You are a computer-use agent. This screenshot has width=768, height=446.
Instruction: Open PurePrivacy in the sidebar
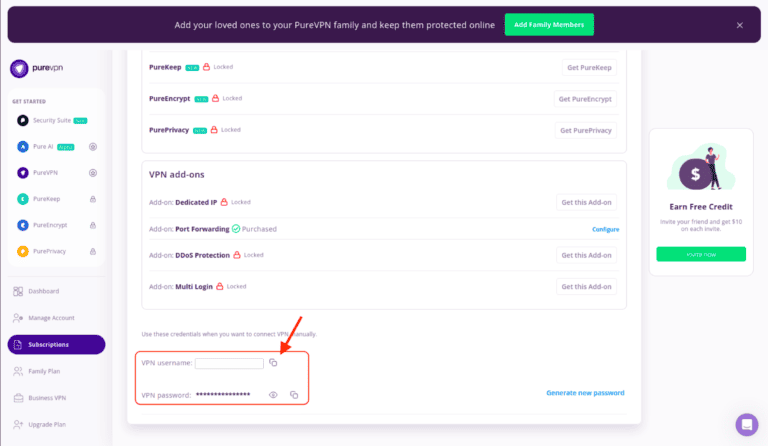pyautogui.click(x=49, y=251)
